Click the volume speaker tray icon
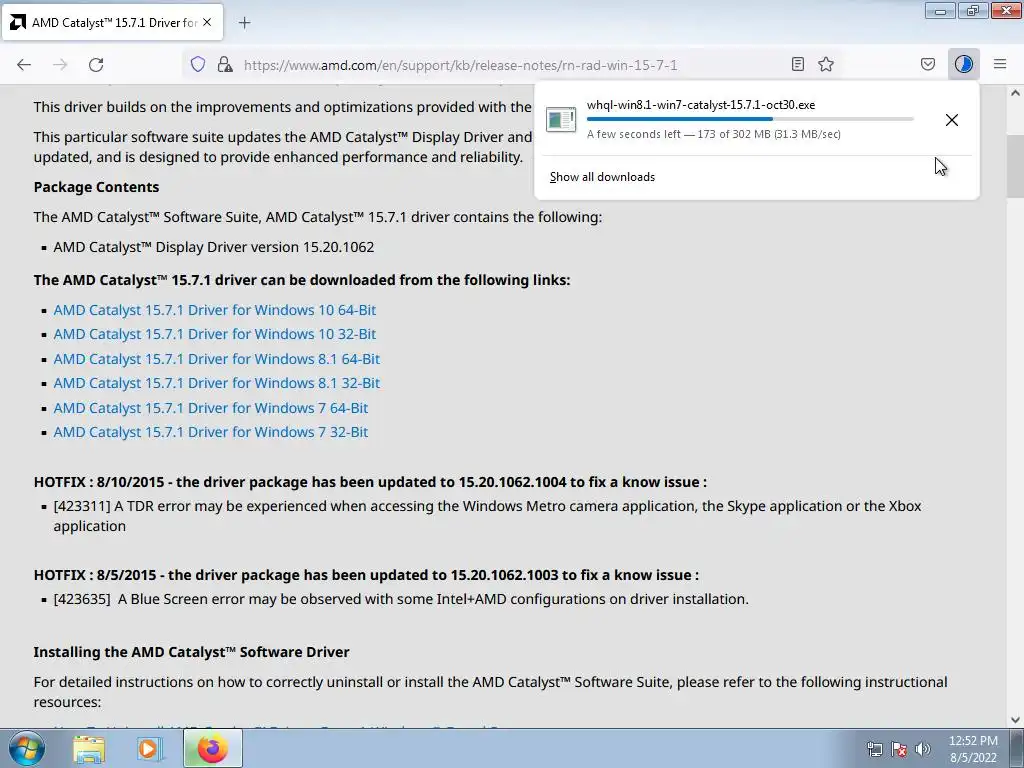This screenshot has width=1024, height=768. point(923,749)
